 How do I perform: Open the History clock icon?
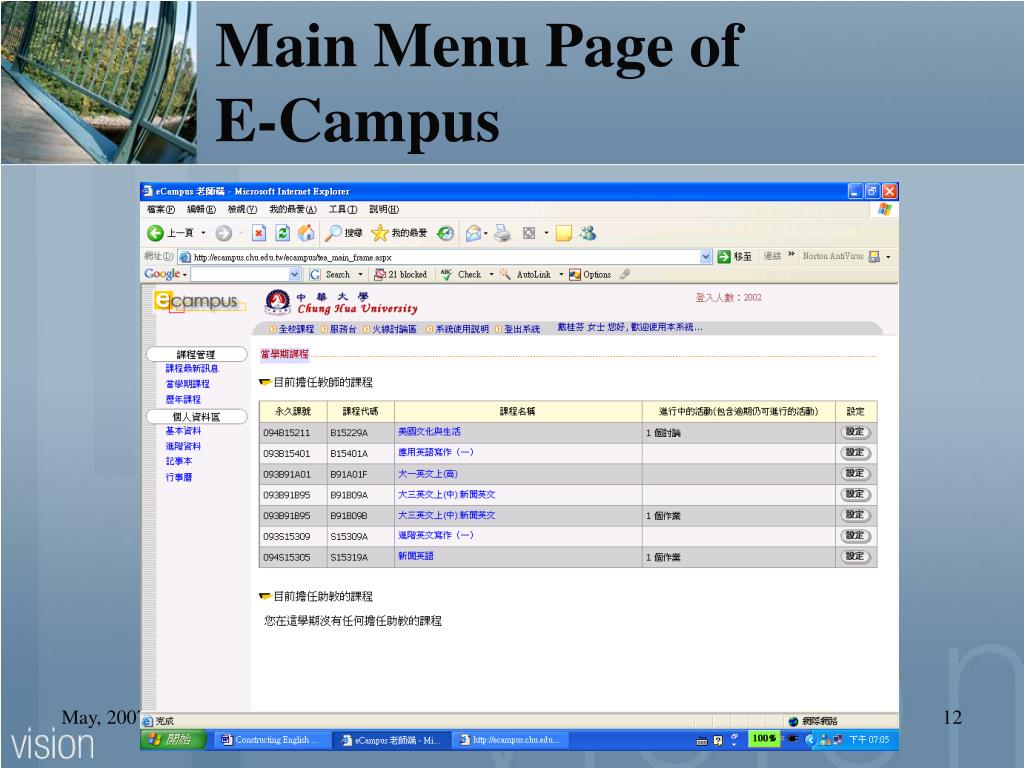coord(445,233)
